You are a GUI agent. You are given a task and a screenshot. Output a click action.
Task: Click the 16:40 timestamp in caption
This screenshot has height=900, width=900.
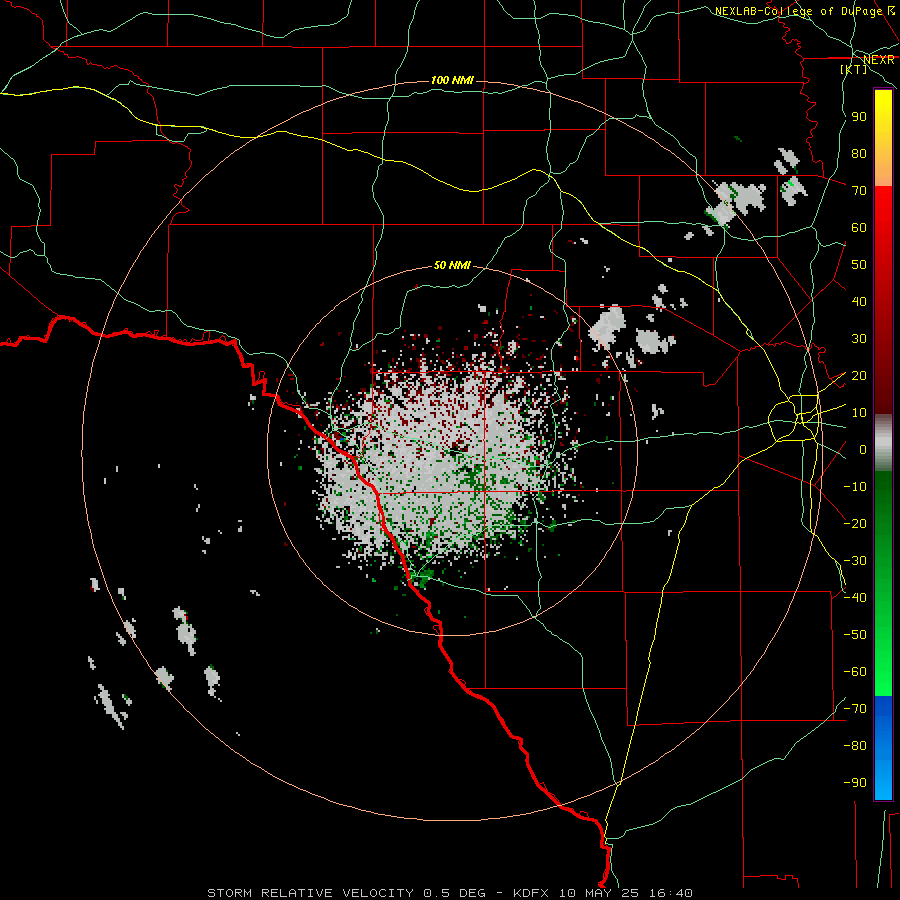672,893
